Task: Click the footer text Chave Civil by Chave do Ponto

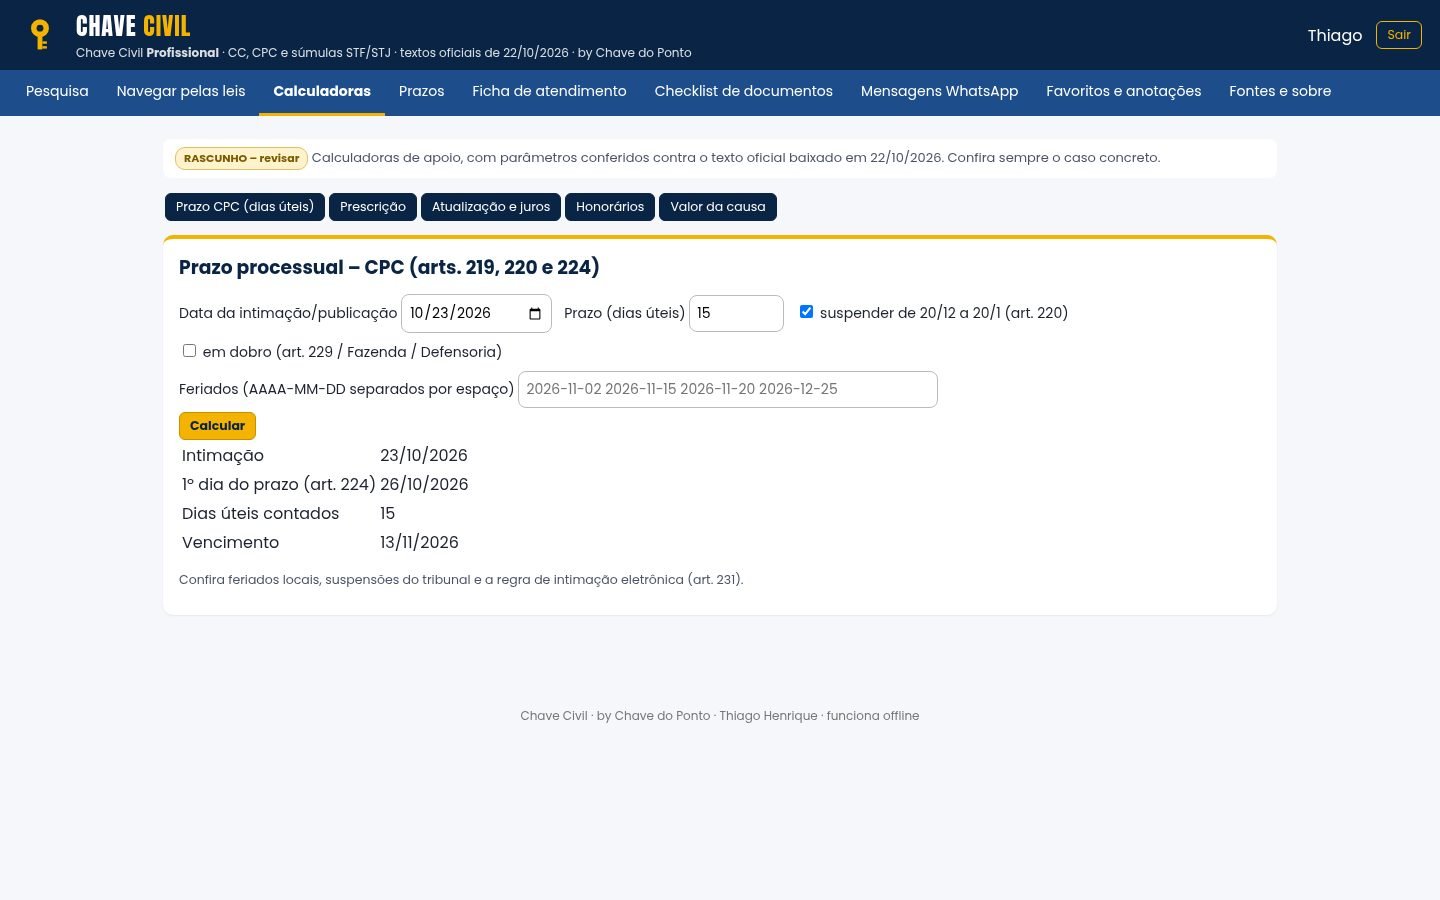Action: tap(720, 716)
